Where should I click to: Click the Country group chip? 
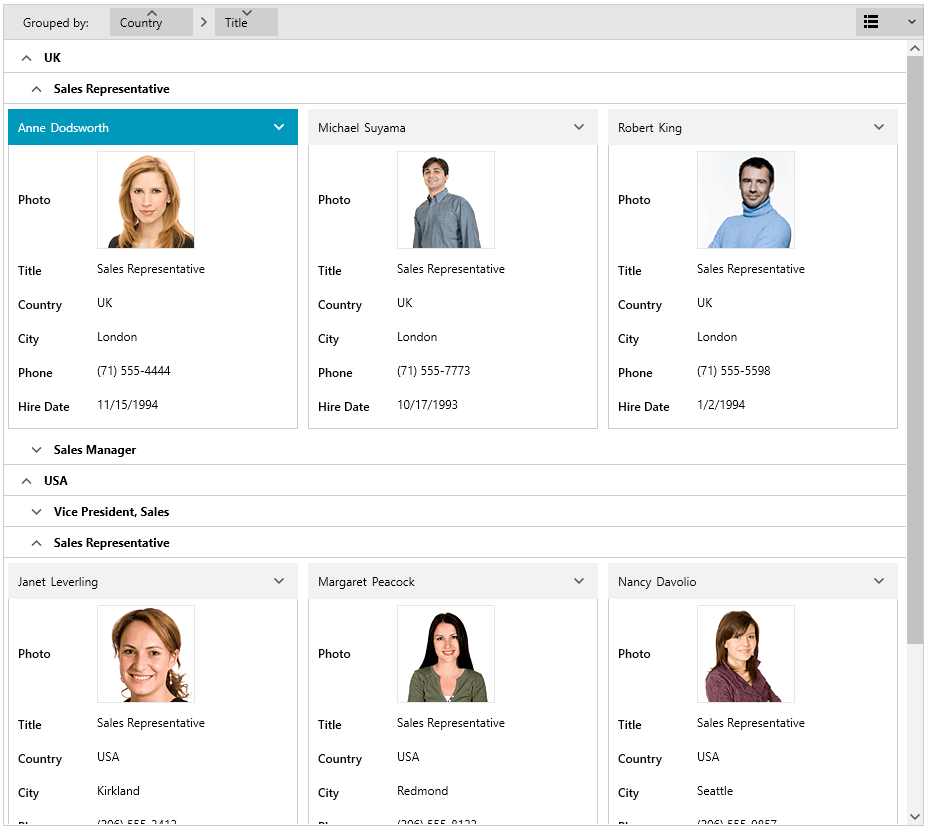pos(151,22)
